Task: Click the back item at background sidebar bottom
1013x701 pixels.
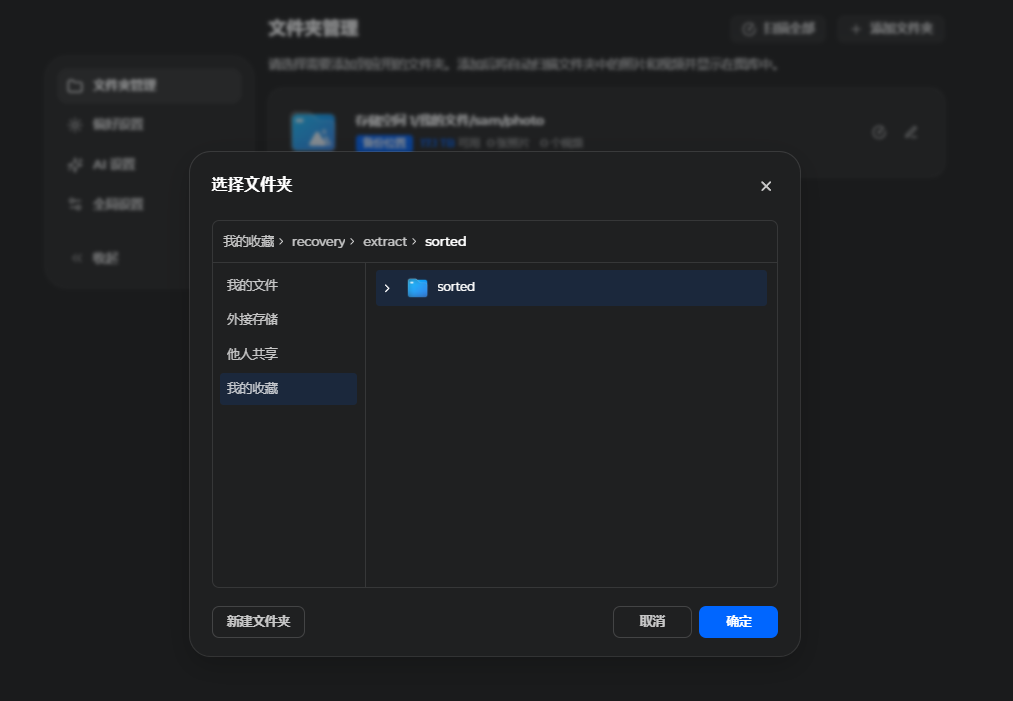Action: 94,258
